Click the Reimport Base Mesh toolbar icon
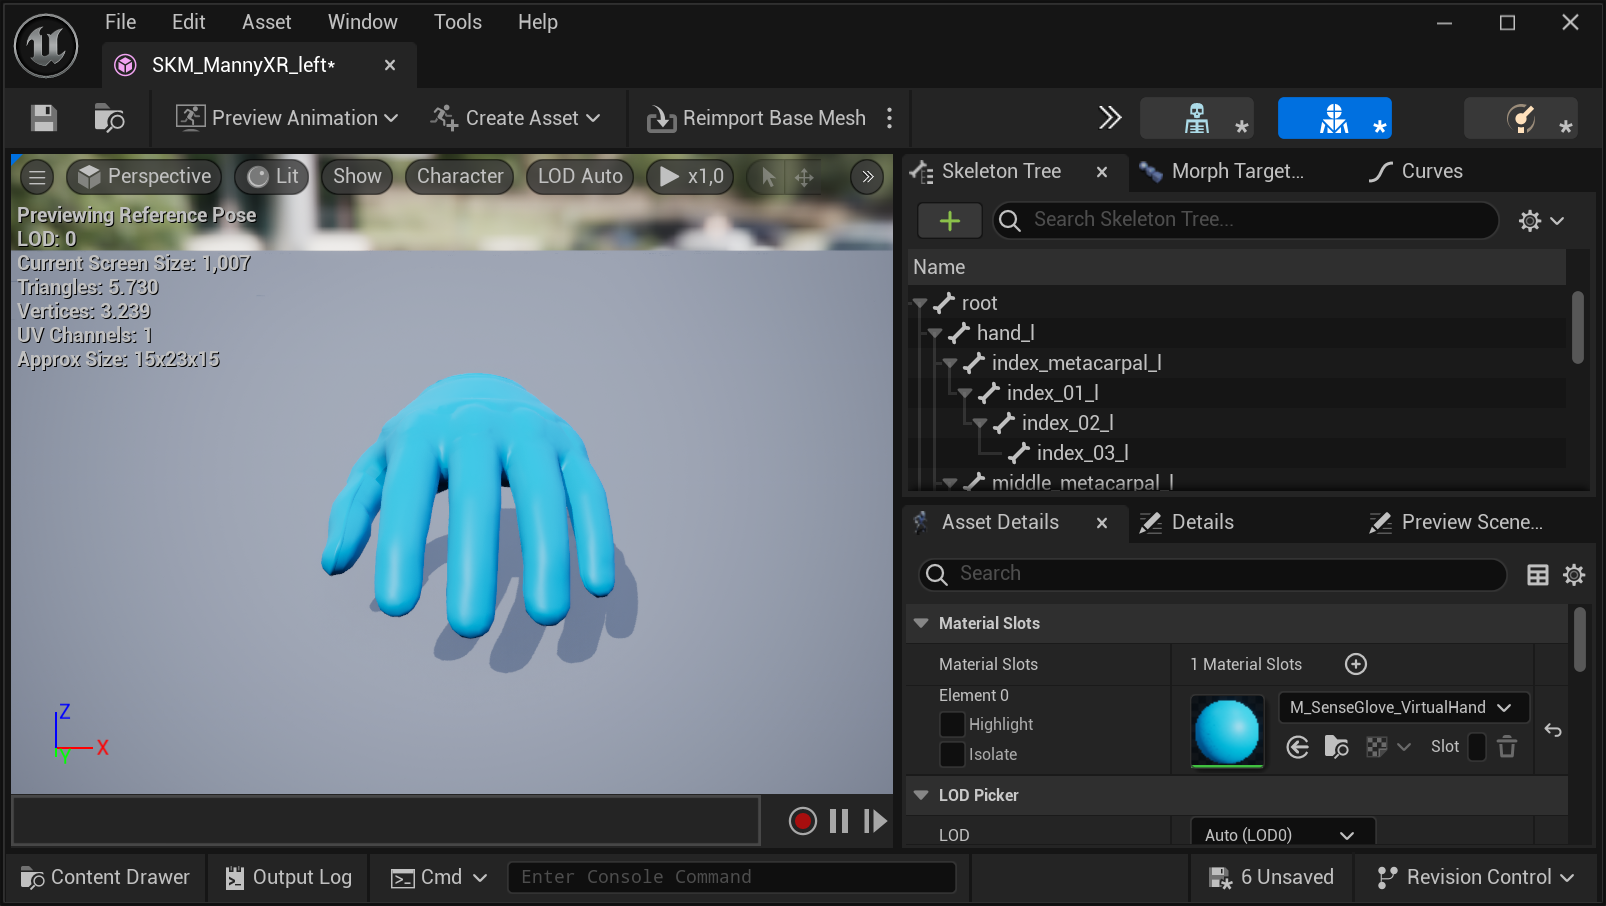 pos(661,118)
